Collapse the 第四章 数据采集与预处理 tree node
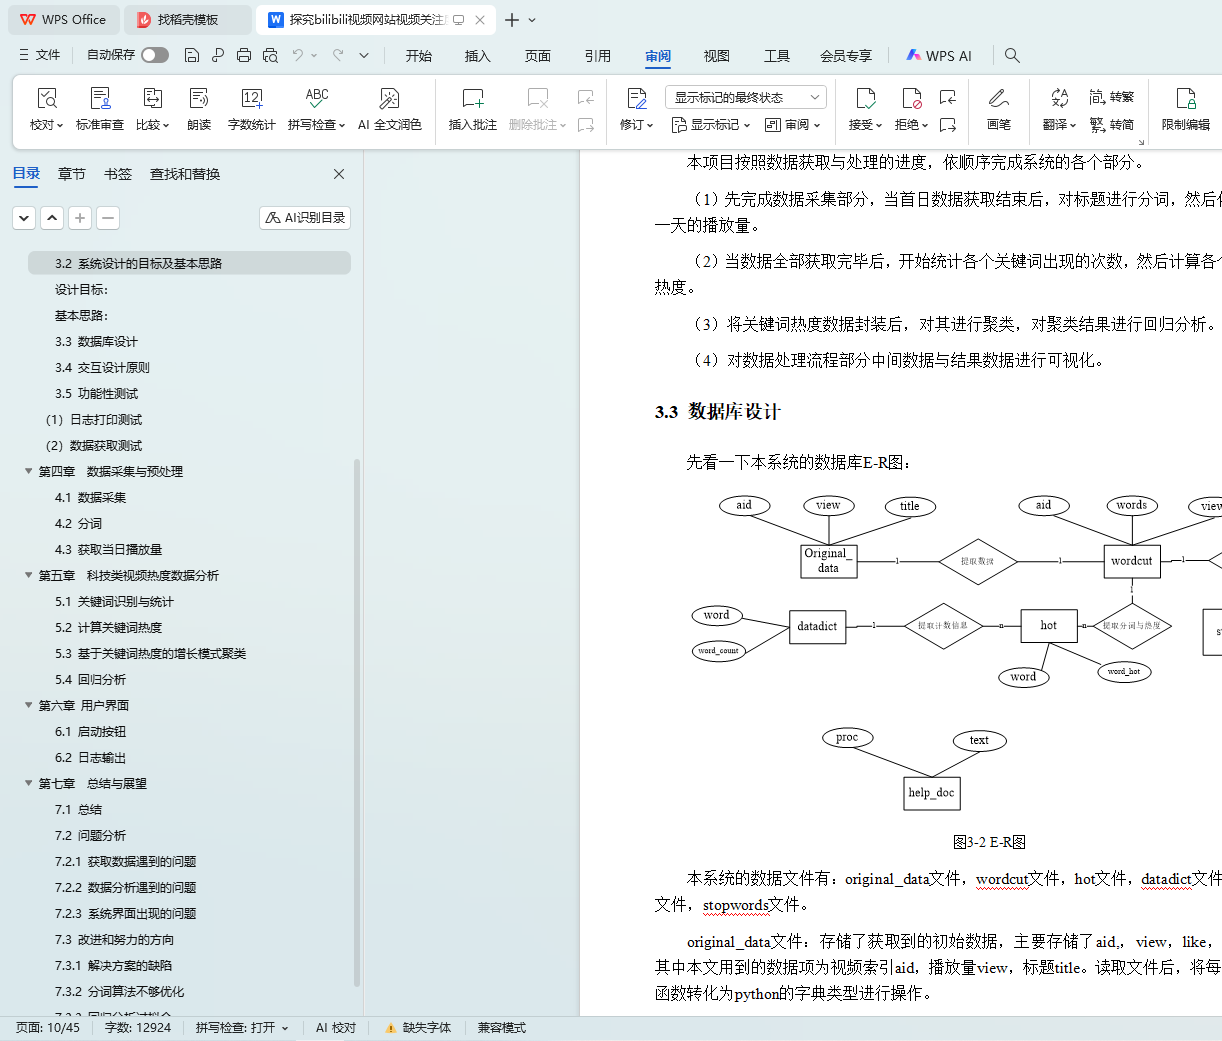The image size is (1222, 1041). coord(29,471)
